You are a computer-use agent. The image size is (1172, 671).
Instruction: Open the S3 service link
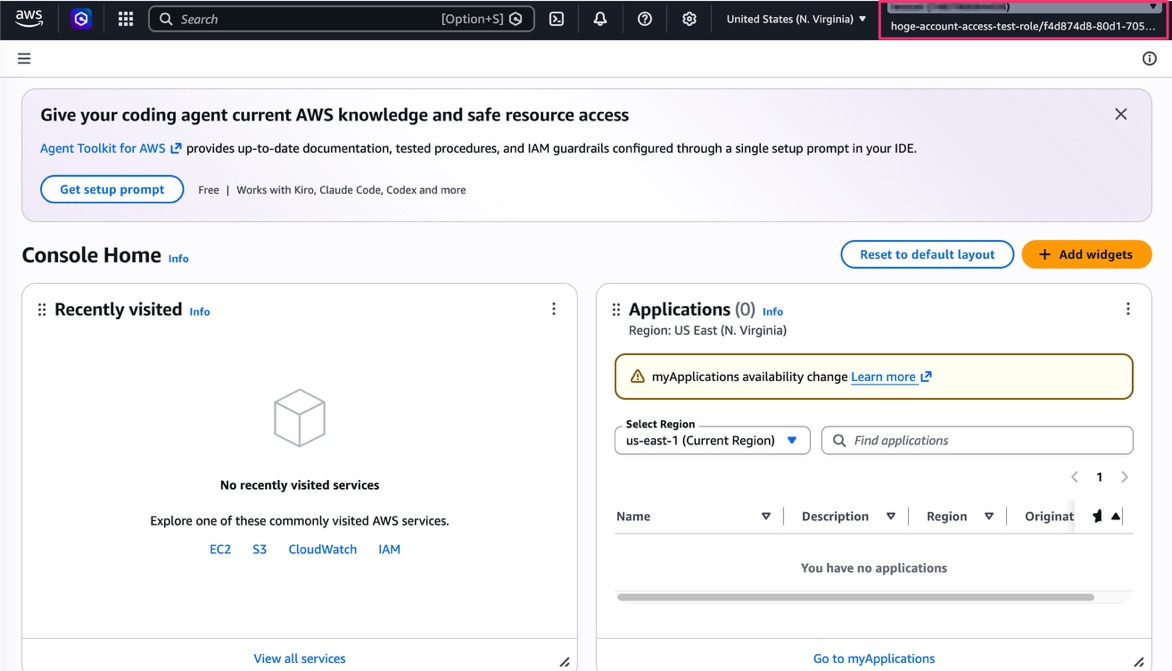259,549
